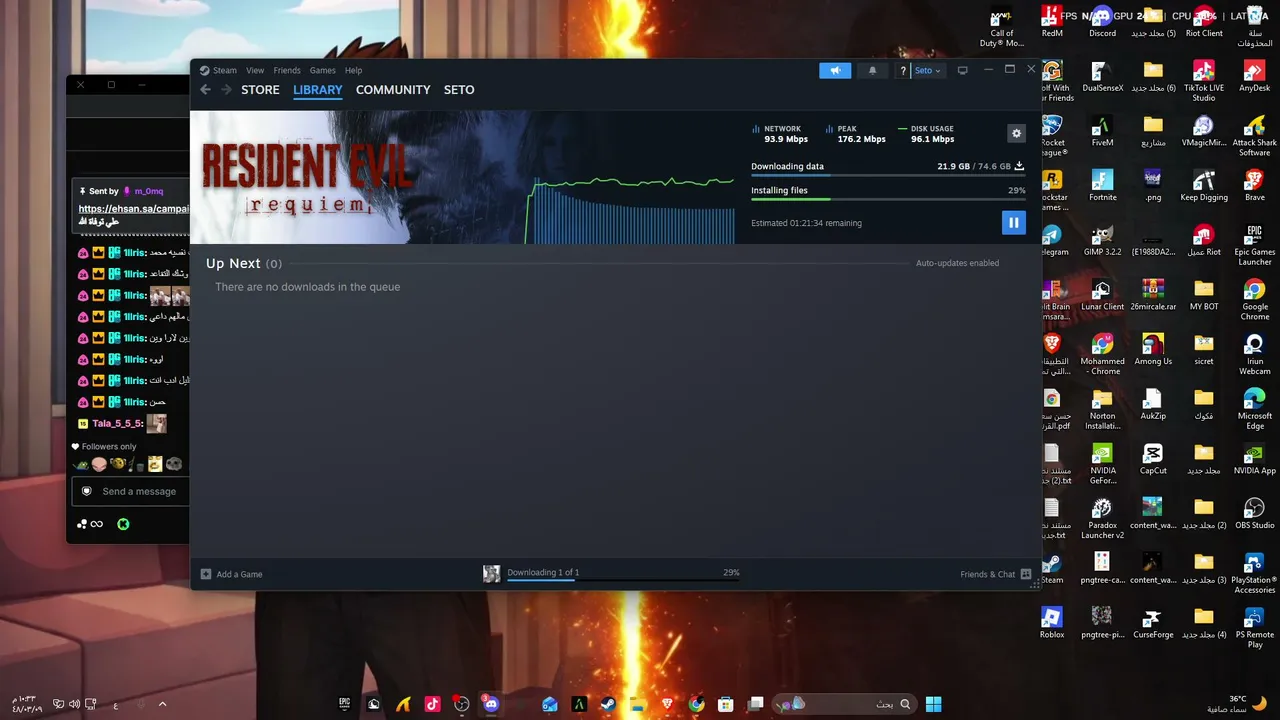
Task: Open the FiveM desktop shortcut
Action: (x=1102, y=131)
